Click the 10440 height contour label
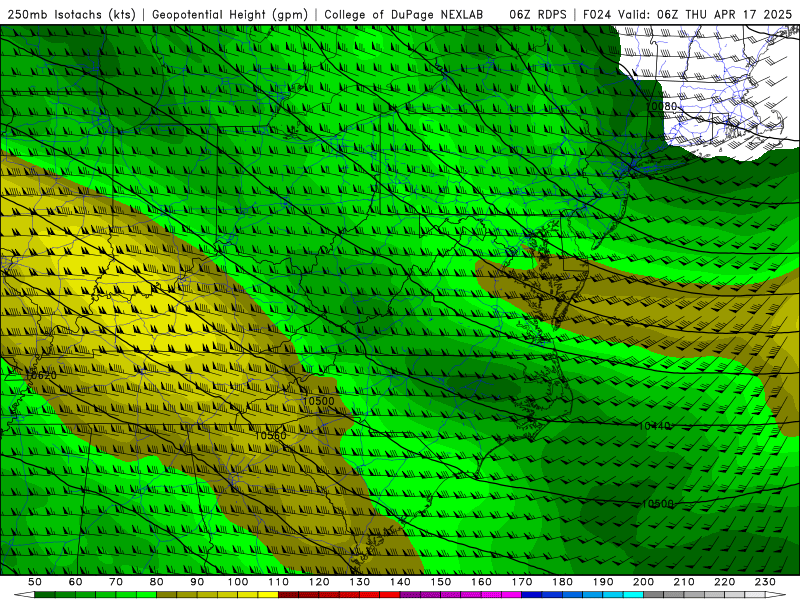 click(654, 426)
